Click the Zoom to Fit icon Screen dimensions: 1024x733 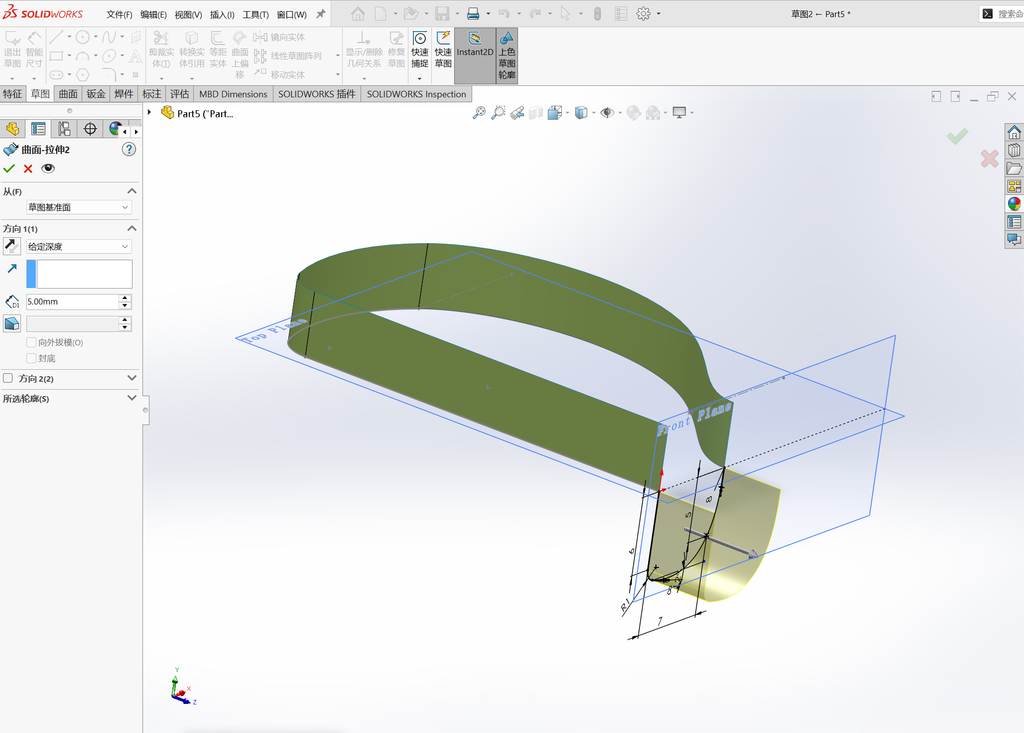pyautogui.click(x=479, y=113)
